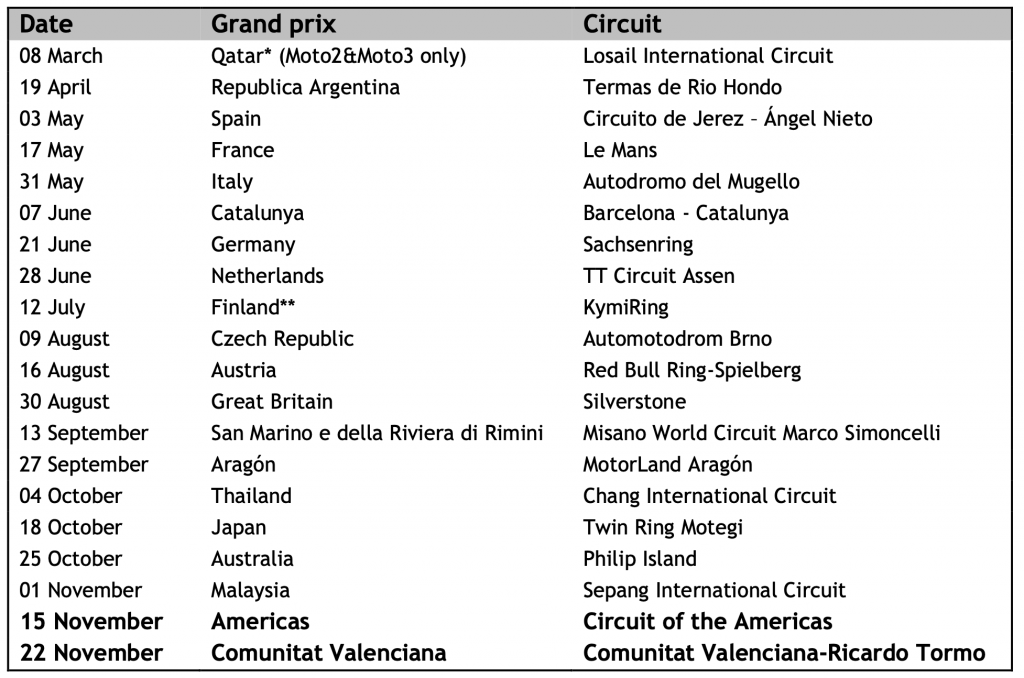The height and width of the screenshot is (678, 1024).
Task: Select the Qatar Moto2&Moto3 only cell
Action: 339,56
